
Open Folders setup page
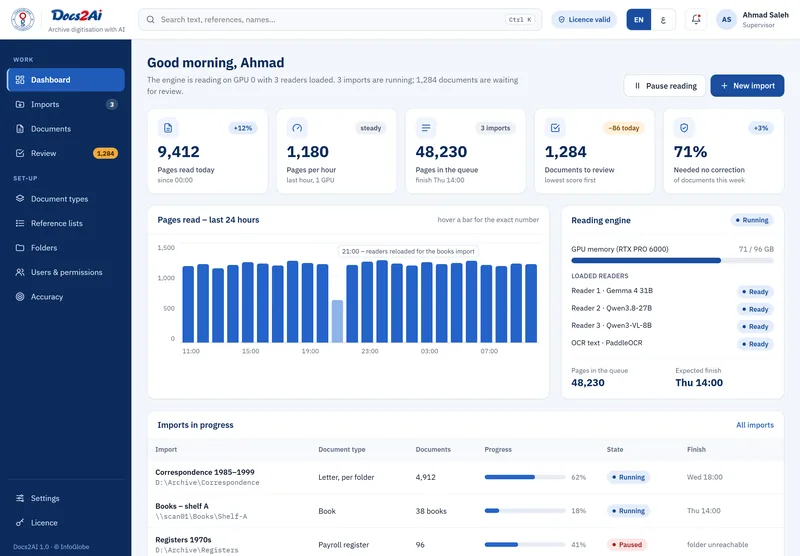click(66, 247)
